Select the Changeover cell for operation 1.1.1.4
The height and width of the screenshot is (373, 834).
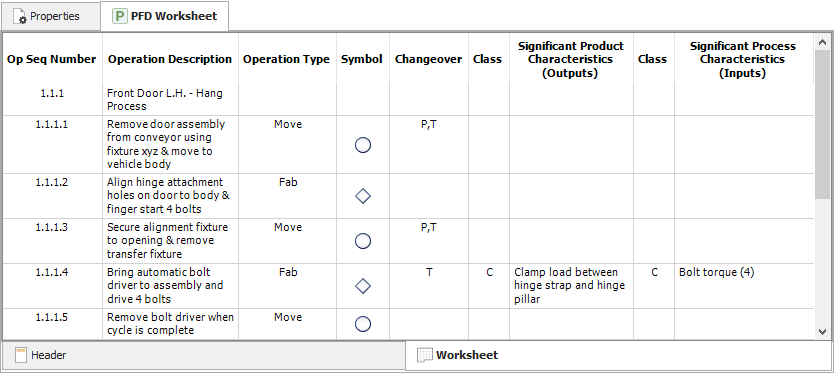pos(429,286)
